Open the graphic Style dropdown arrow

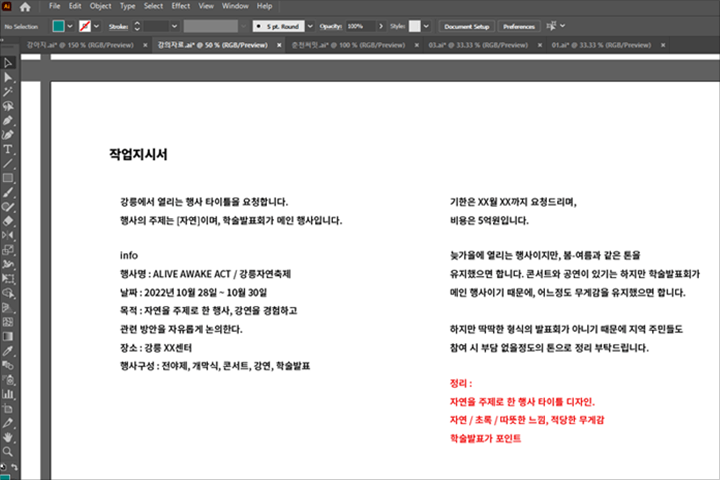tap(427, 26)
